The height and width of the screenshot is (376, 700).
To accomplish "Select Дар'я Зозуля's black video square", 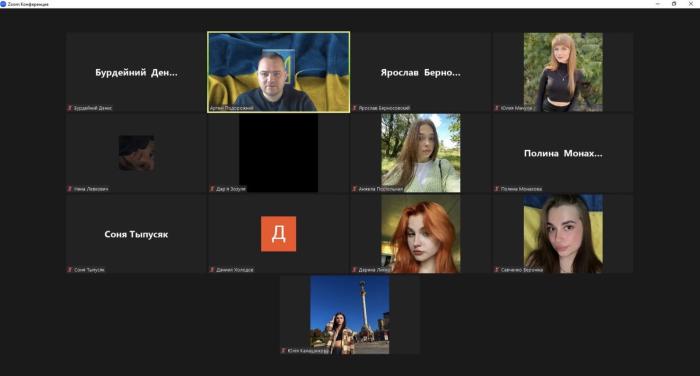I will (279, 153).
